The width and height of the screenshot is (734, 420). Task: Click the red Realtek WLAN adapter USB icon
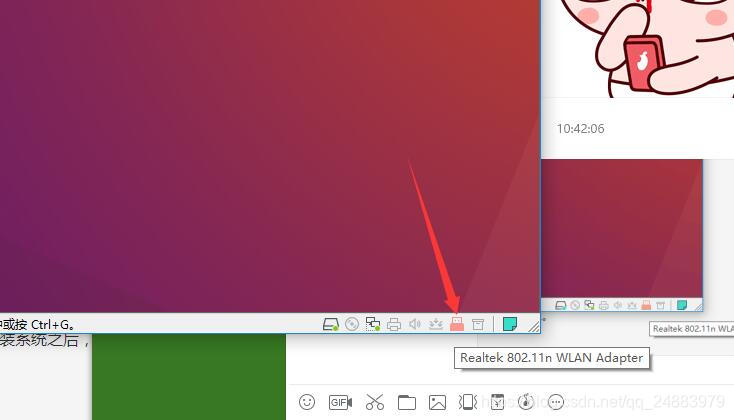(x=457, y=324)
